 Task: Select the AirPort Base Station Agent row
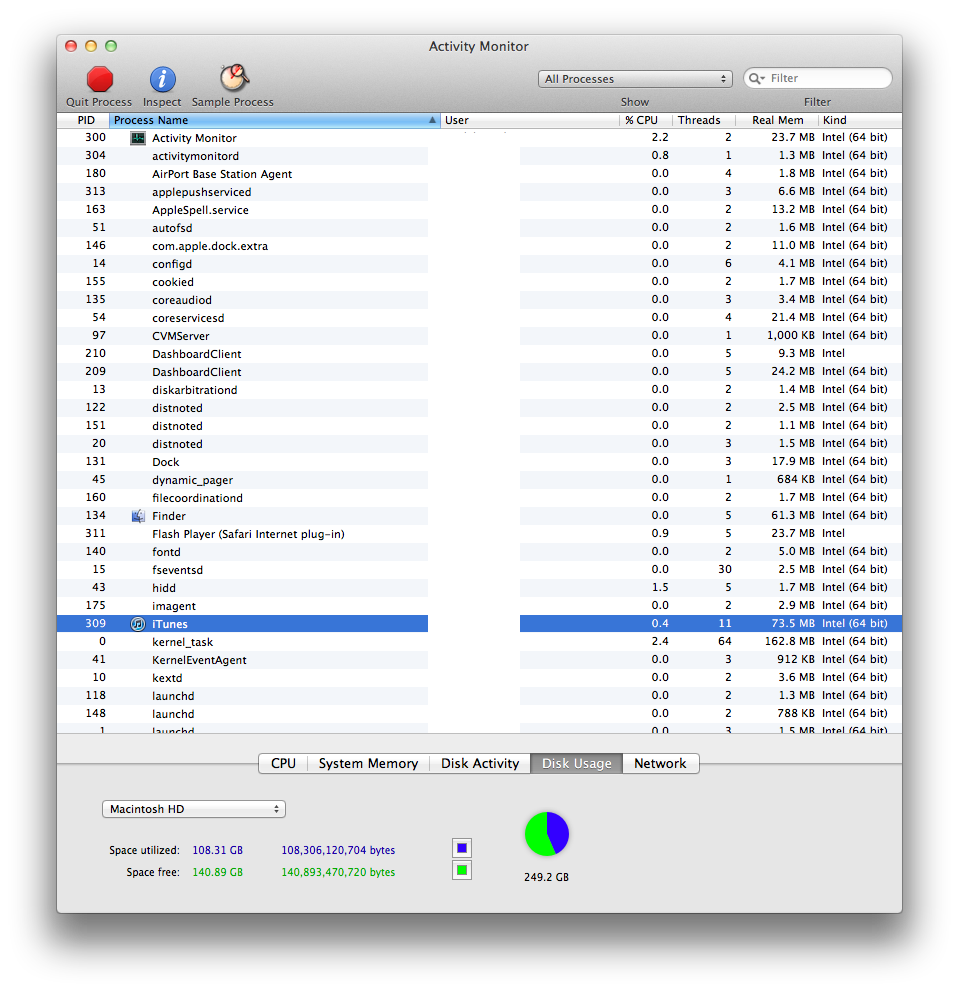[x=480, y=174]
